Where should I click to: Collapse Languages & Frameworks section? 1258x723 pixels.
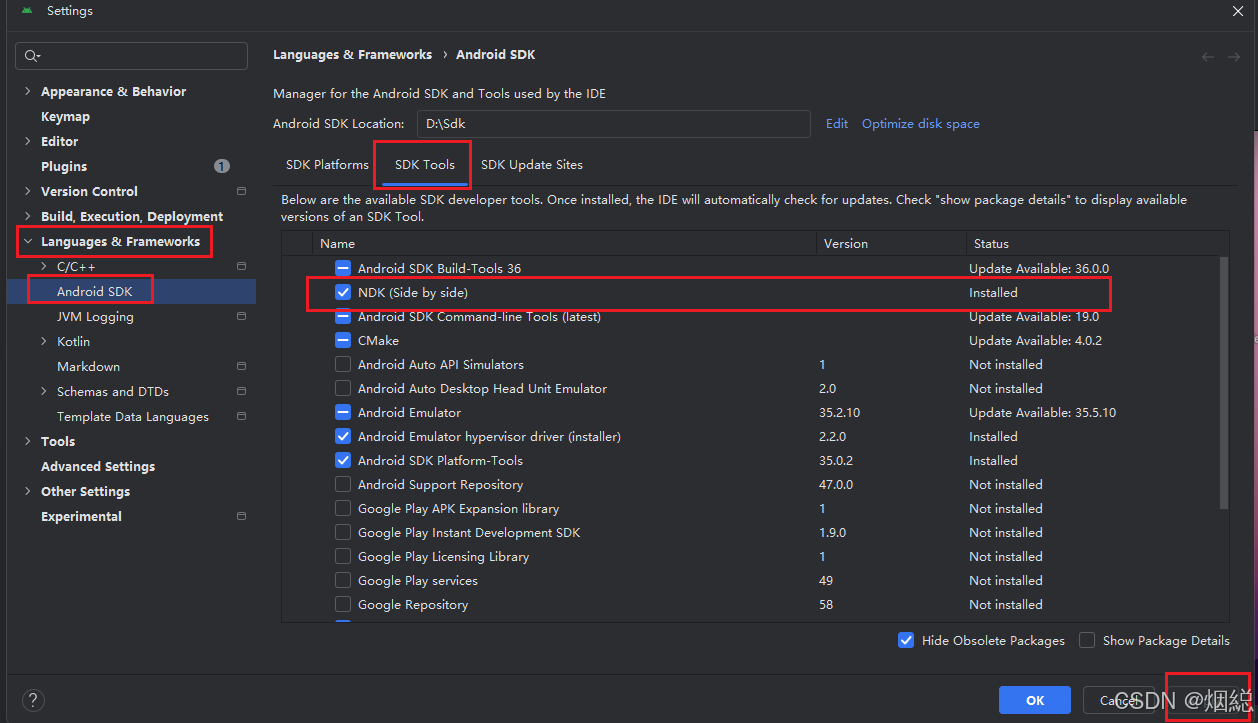click(28, 241)
